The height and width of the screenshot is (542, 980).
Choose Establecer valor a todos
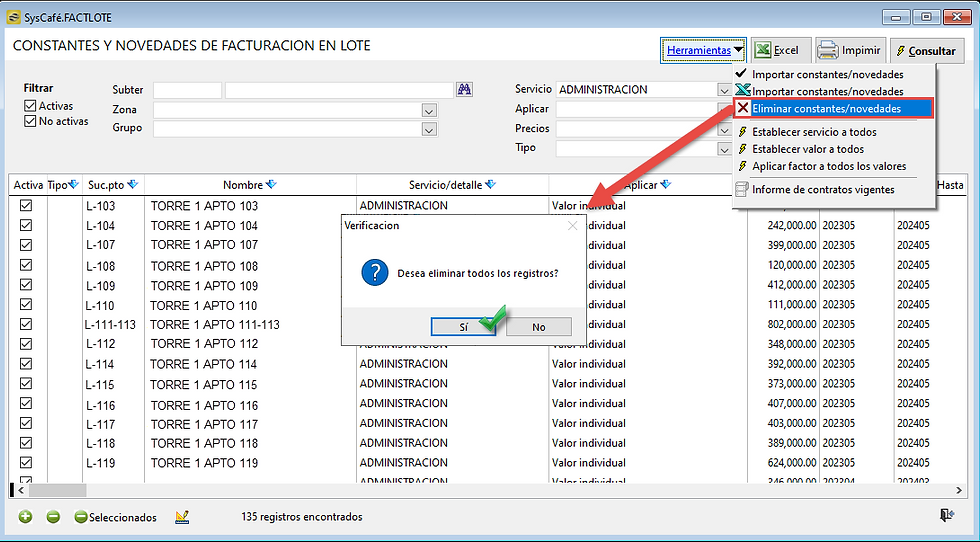tap(808, 149)
